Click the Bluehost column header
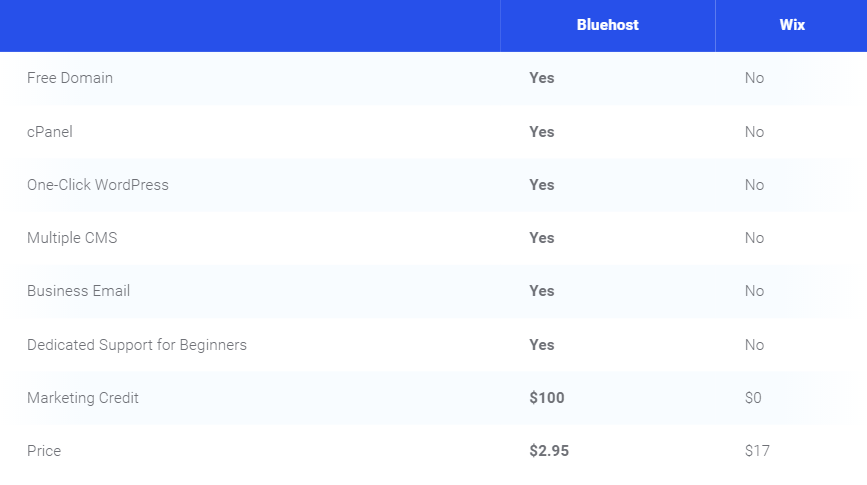Screen dimensions: 867x485 607,25
